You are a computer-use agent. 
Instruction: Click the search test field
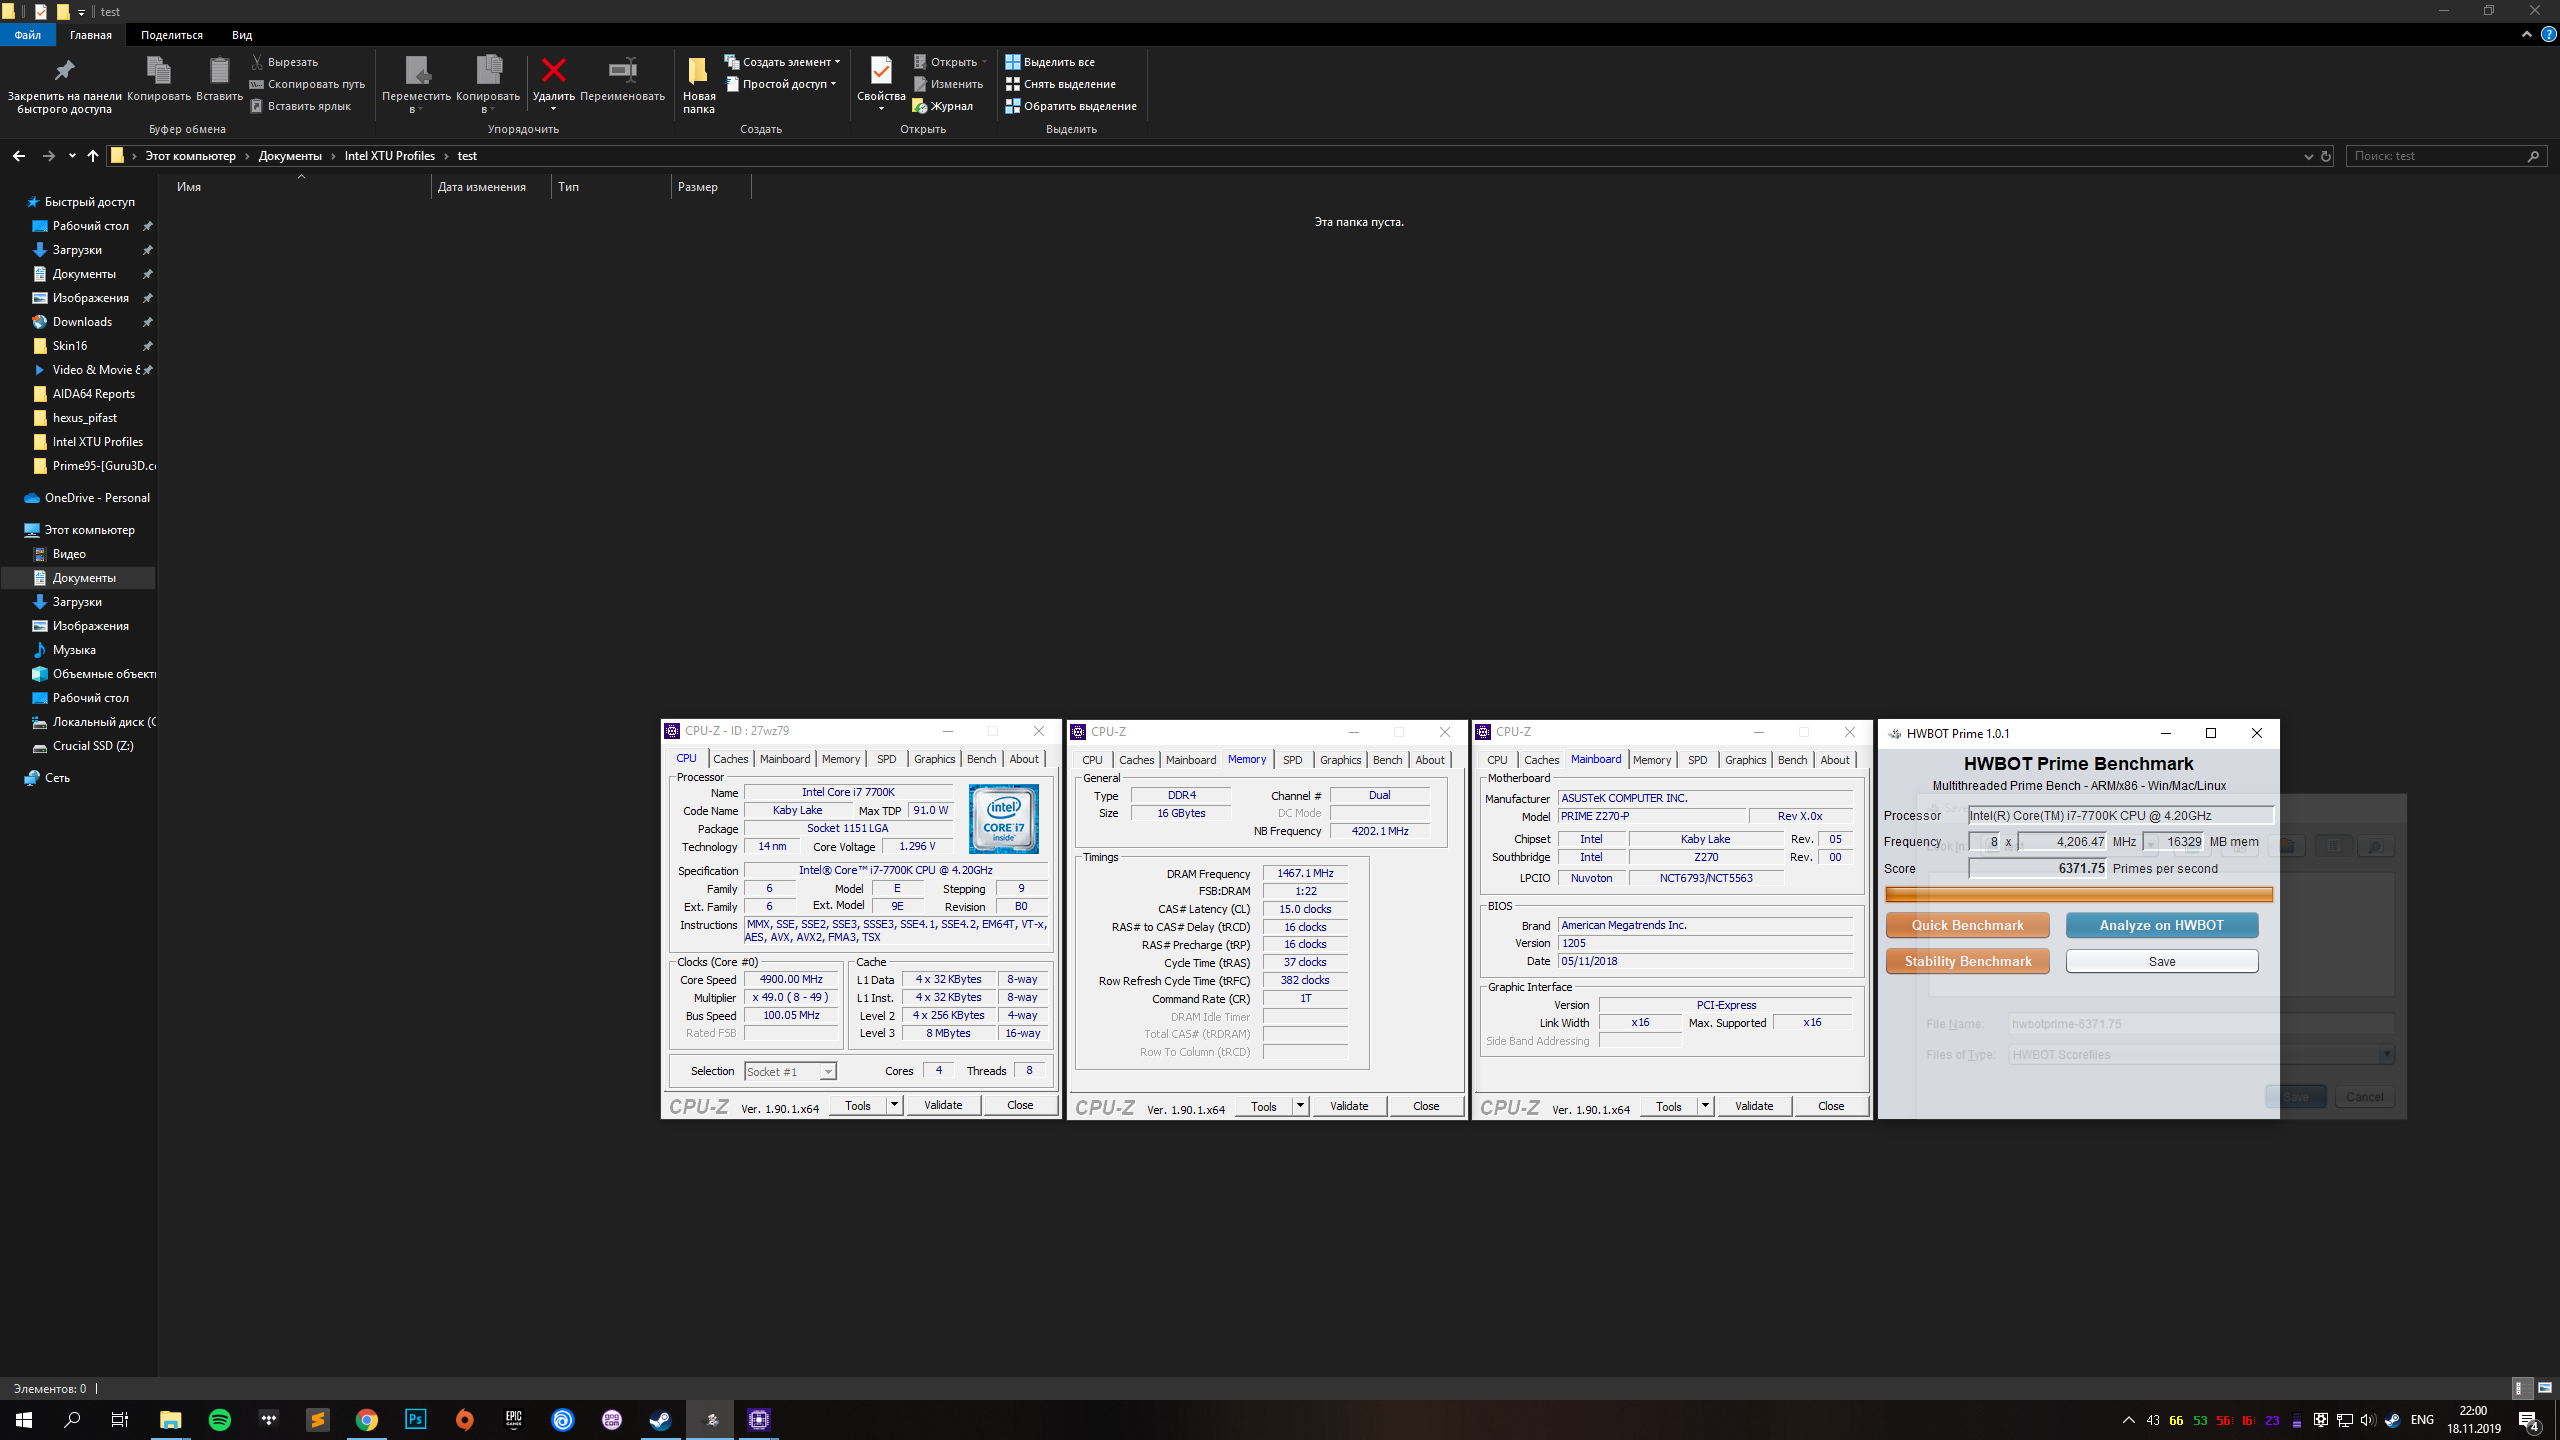pos(2437,156)
